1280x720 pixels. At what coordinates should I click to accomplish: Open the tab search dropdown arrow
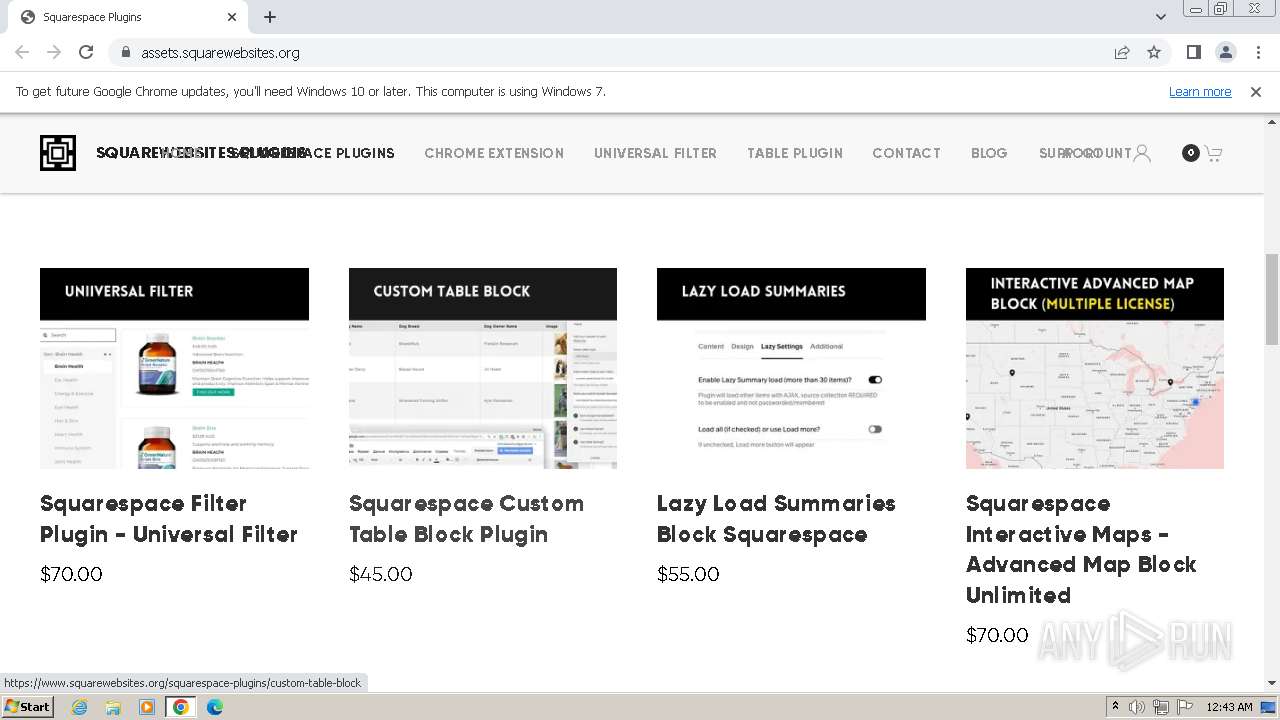[1160, 17]
